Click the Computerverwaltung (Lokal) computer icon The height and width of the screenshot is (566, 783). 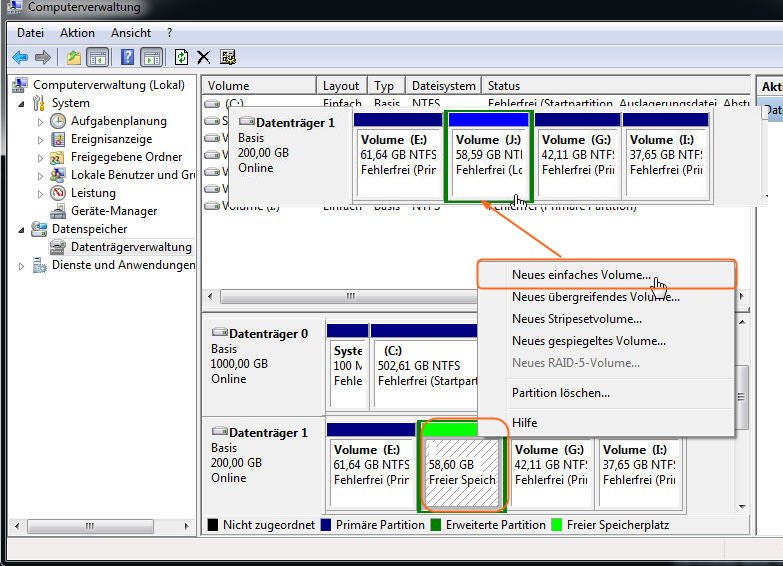pyautogui.click(x=20, y=85)
